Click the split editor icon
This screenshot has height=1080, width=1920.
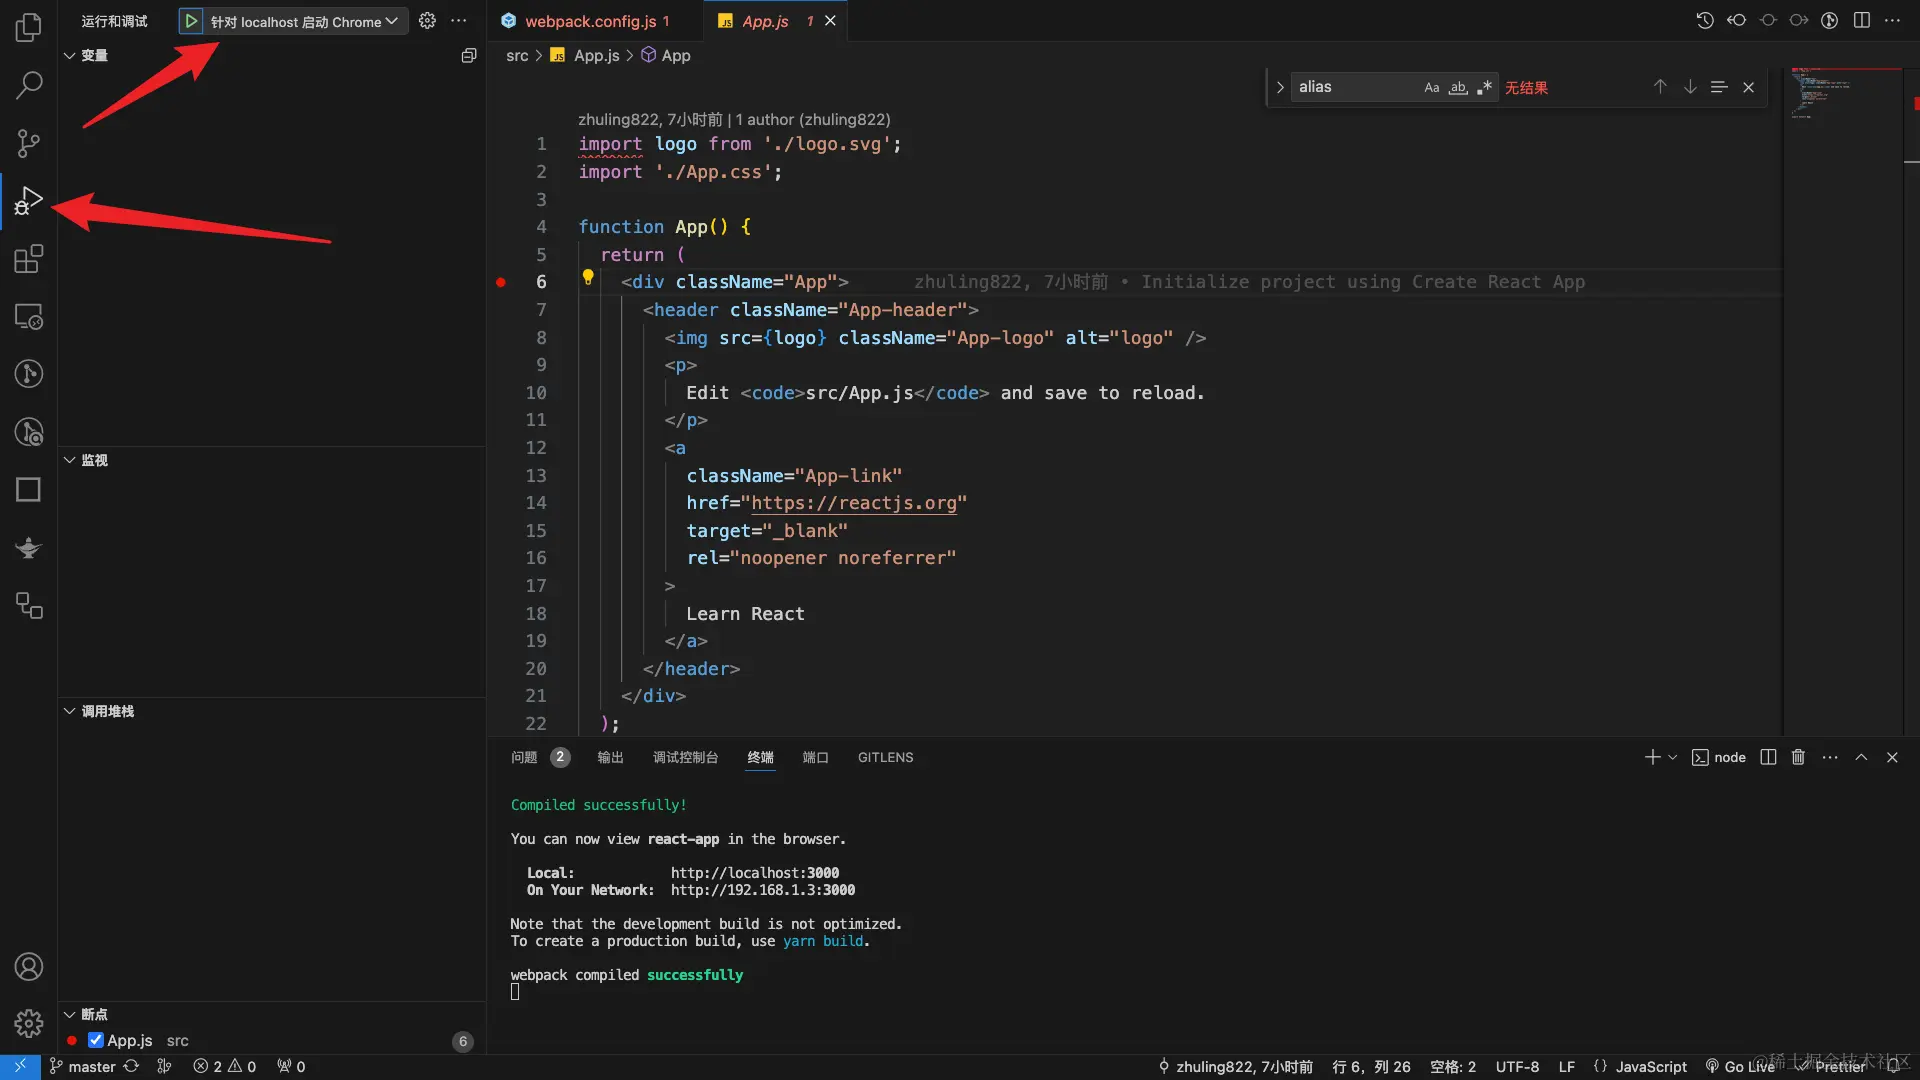tap(1861, 21)
